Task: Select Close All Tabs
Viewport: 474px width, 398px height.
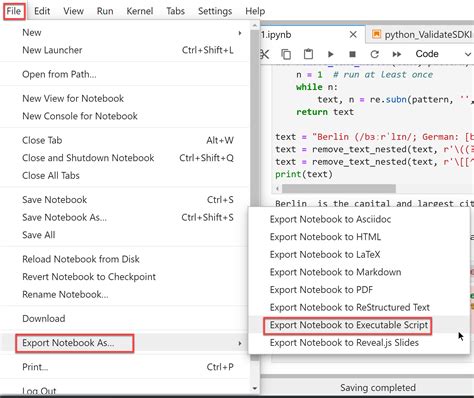Action: (x=125, y=175)
